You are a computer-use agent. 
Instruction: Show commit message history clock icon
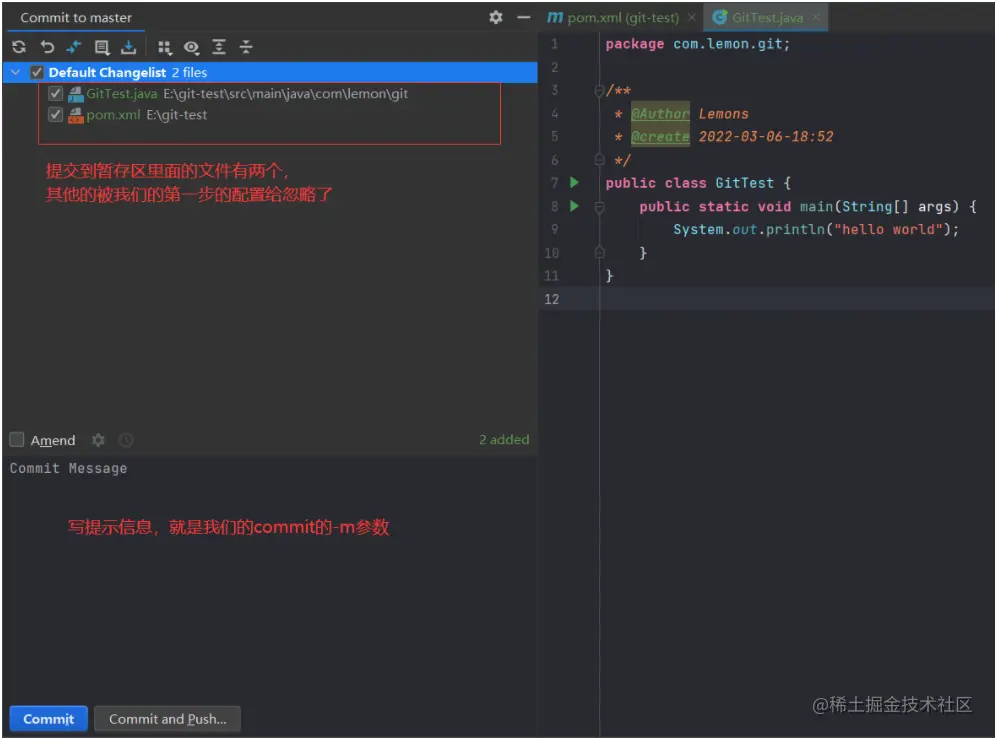[x=126, y=439]
